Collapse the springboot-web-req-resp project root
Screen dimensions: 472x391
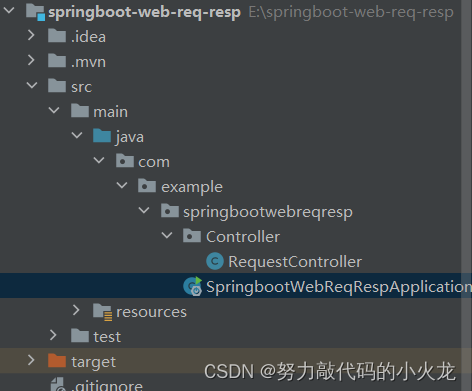pos(9,10)
